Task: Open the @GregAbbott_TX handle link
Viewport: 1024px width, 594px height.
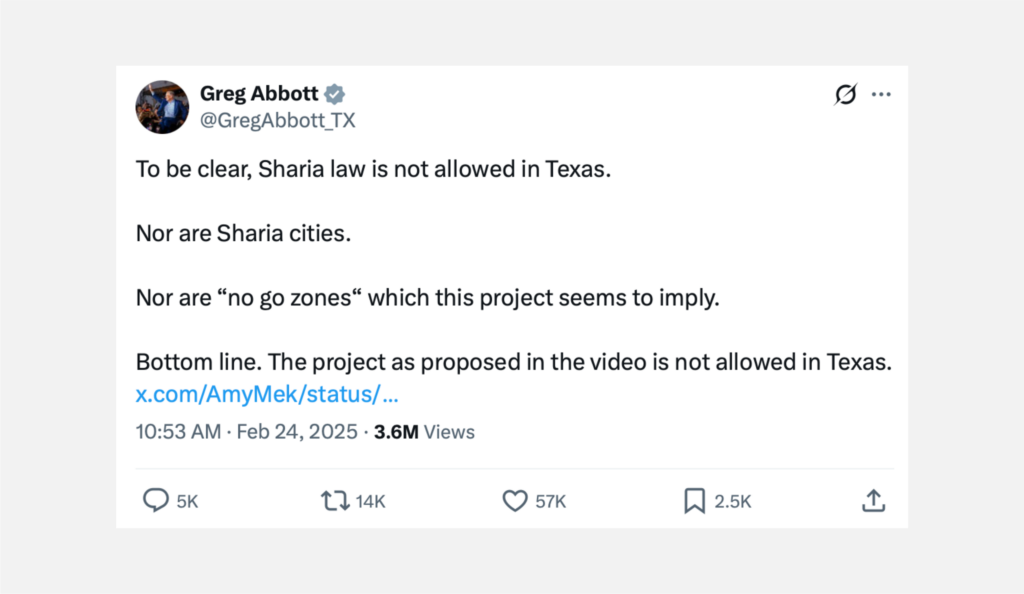Action: 278,120
